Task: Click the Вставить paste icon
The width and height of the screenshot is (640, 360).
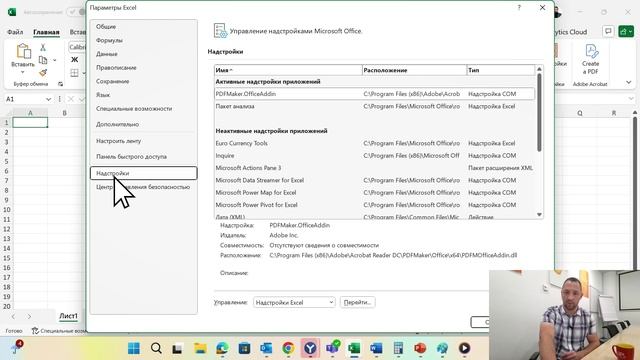Action: (23, 52)
